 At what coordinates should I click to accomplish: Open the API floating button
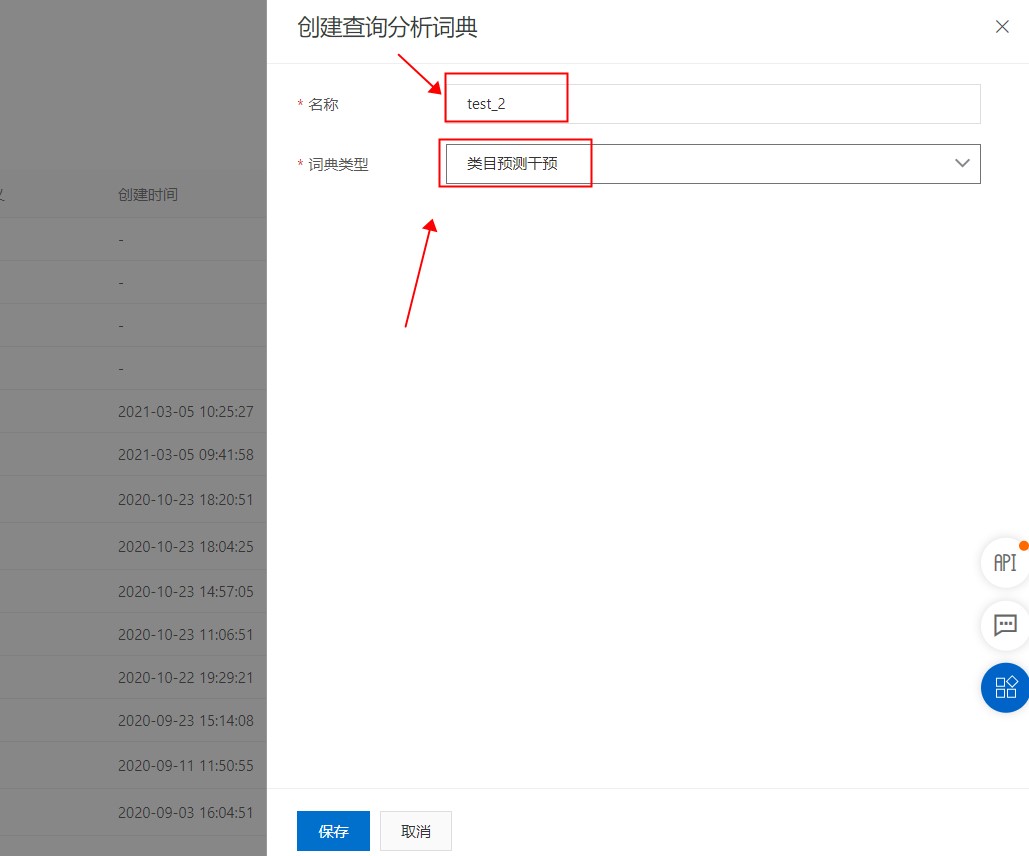(1005, 563)
